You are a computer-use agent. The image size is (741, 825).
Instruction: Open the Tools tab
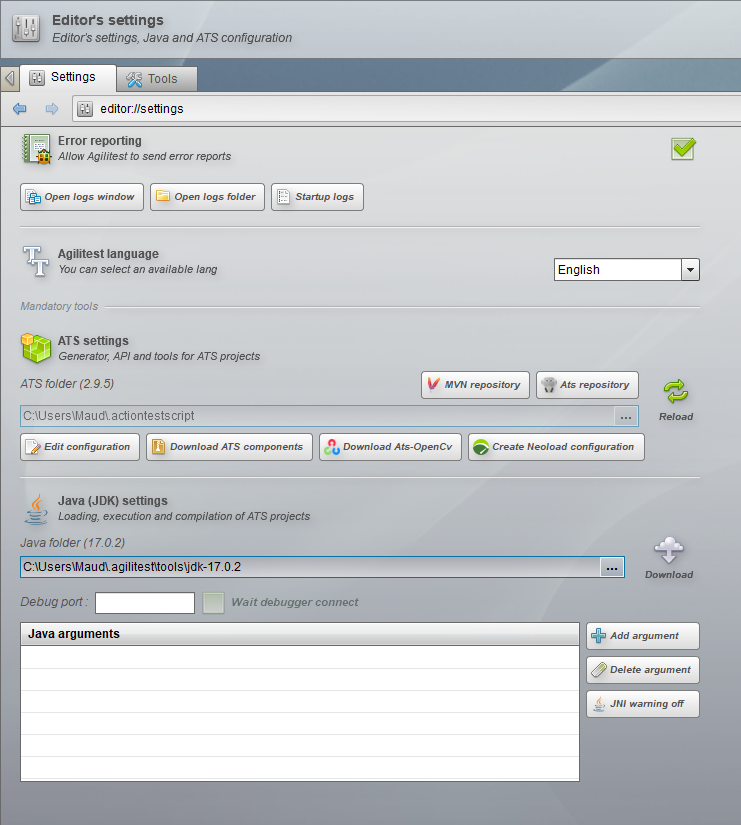(x=157, y=79)
